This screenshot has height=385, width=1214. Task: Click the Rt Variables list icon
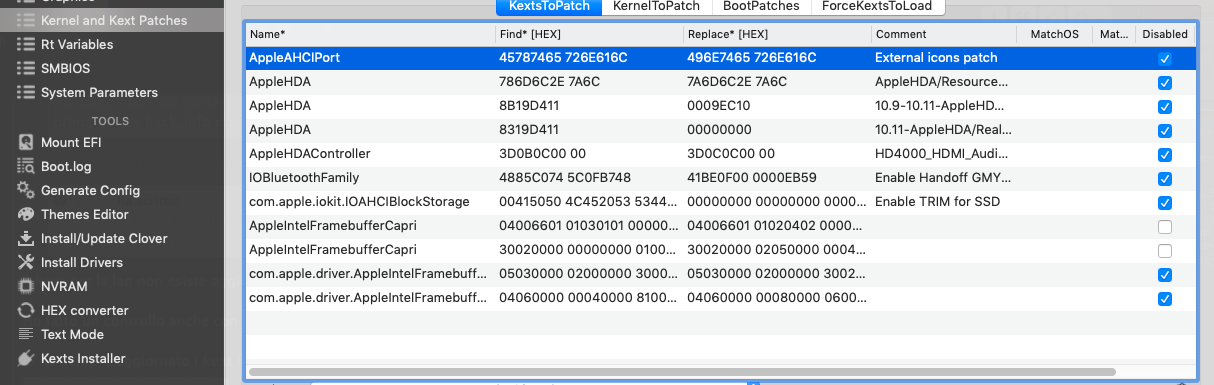(x=25, y=44)
